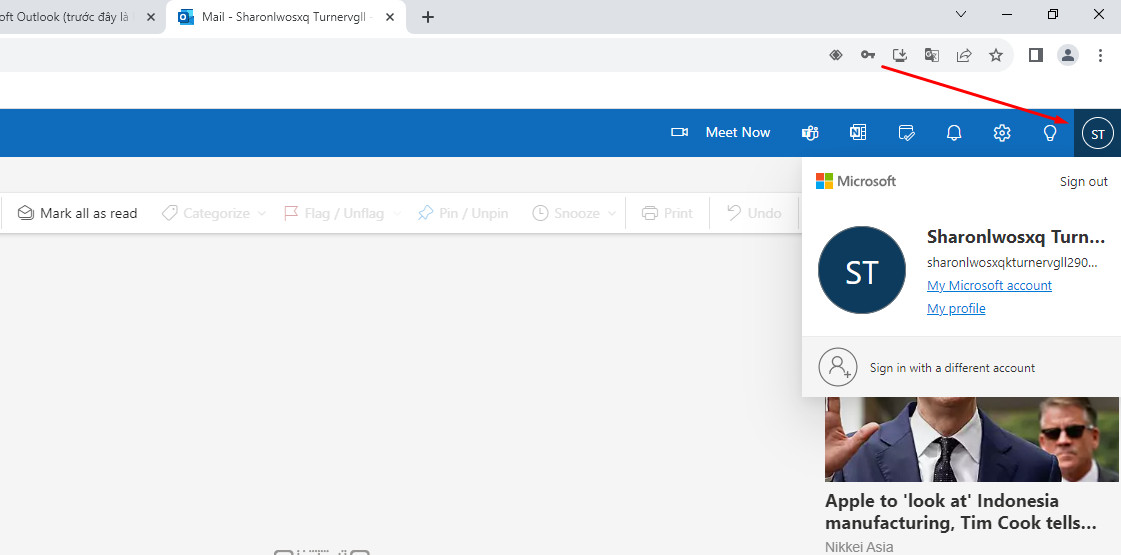Viewport: 1121px width, 555px height.
Task: Click the add-account person icon
Action: coord(838,367)
